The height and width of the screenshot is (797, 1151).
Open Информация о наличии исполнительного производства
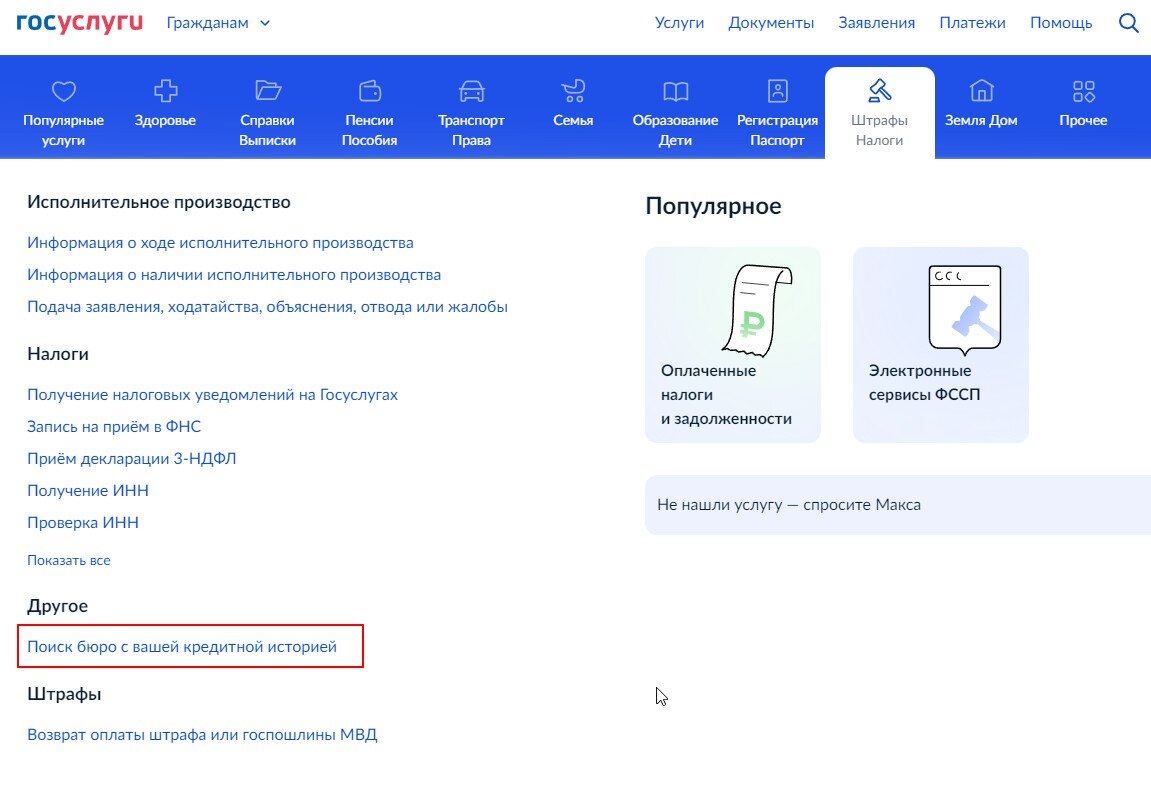(234, 275)
